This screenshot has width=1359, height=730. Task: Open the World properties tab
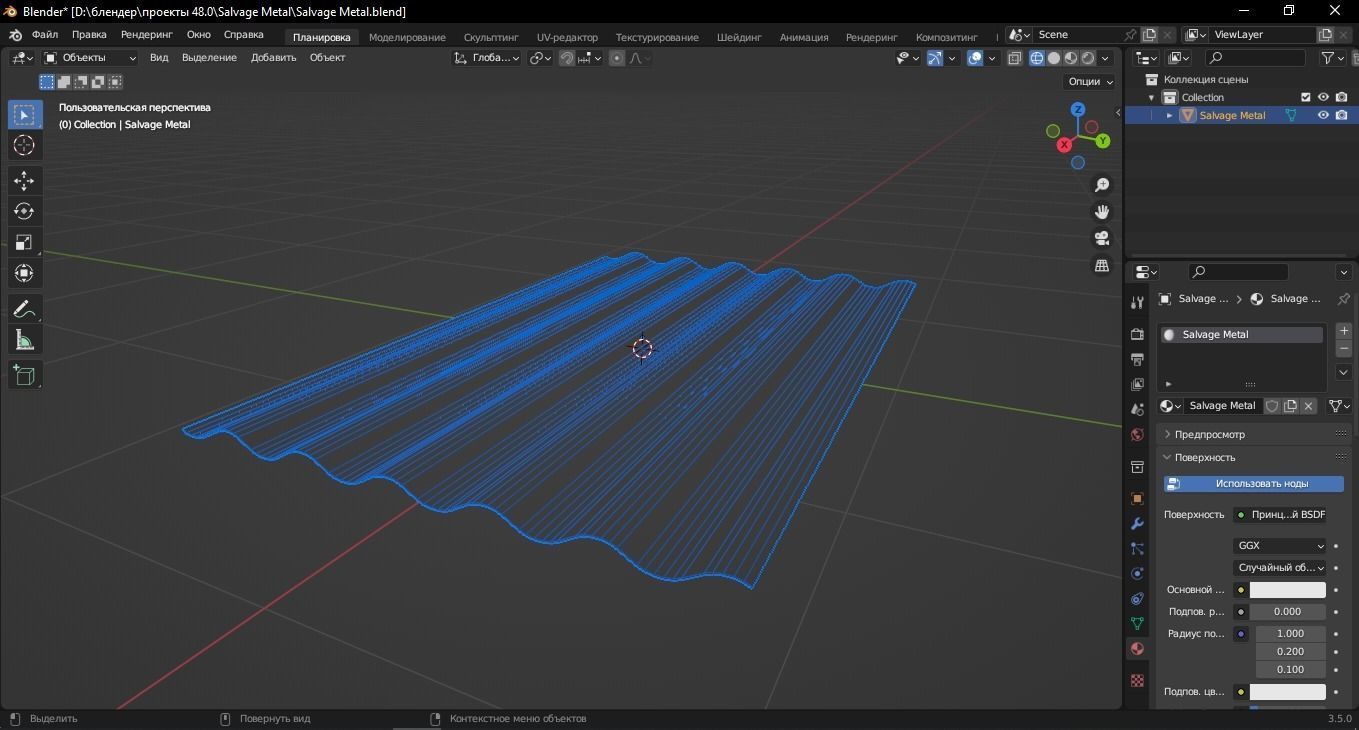[x=1137, y=435]
